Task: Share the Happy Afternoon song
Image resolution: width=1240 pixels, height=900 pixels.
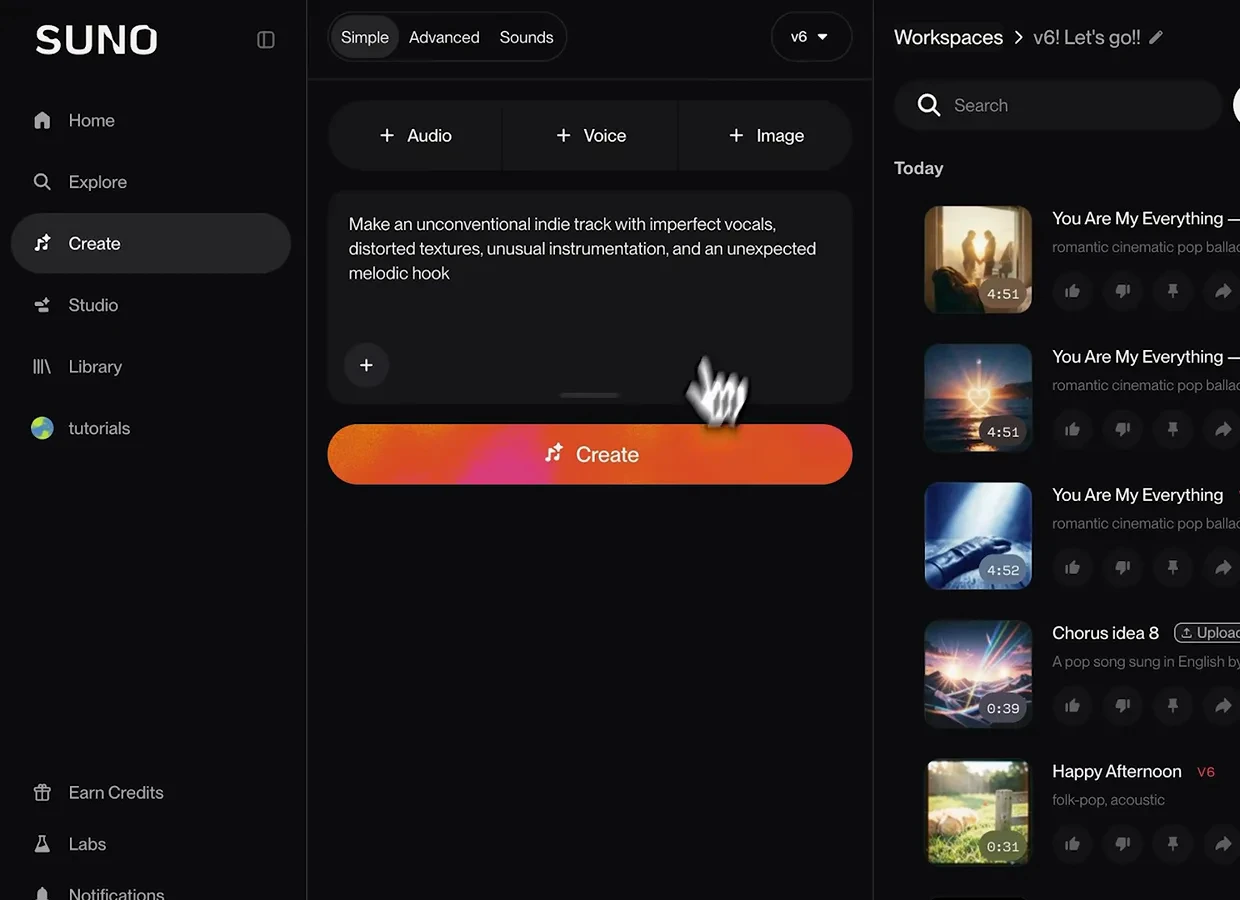Action: [1222, 844]
